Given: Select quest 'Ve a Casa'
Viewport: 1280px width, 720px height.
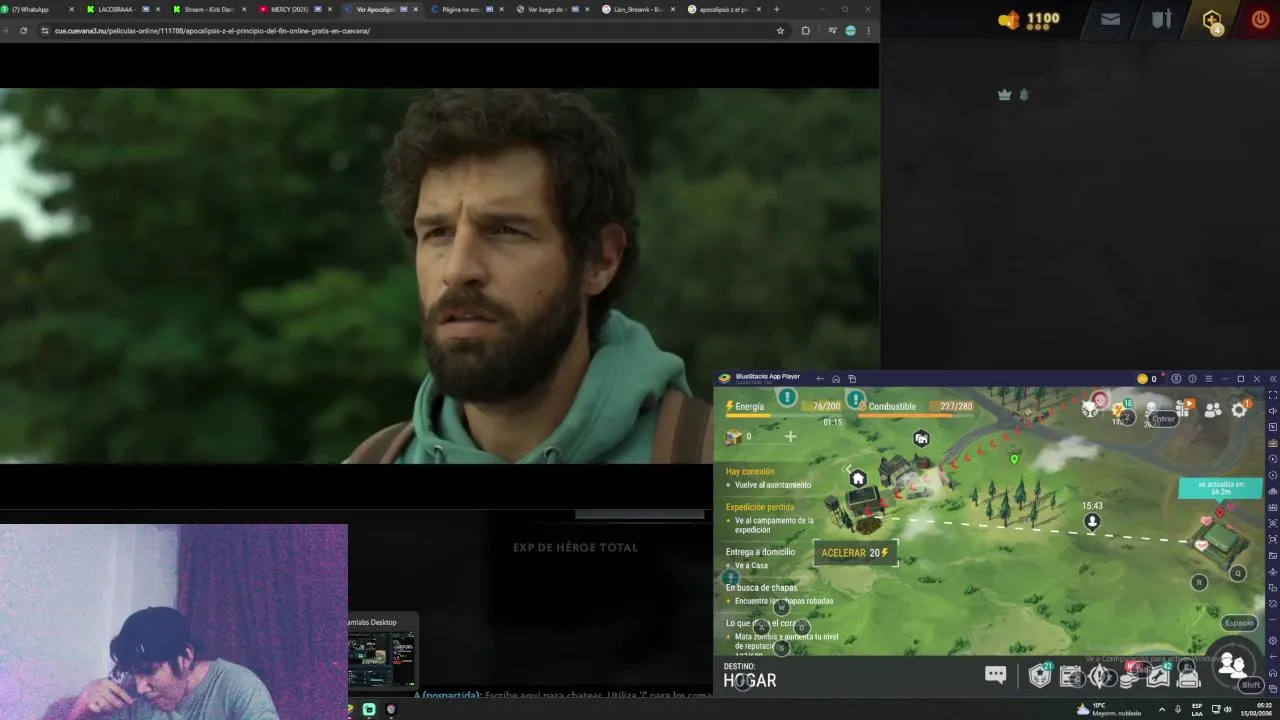Looking at the screenshot, I should point(752,566).
